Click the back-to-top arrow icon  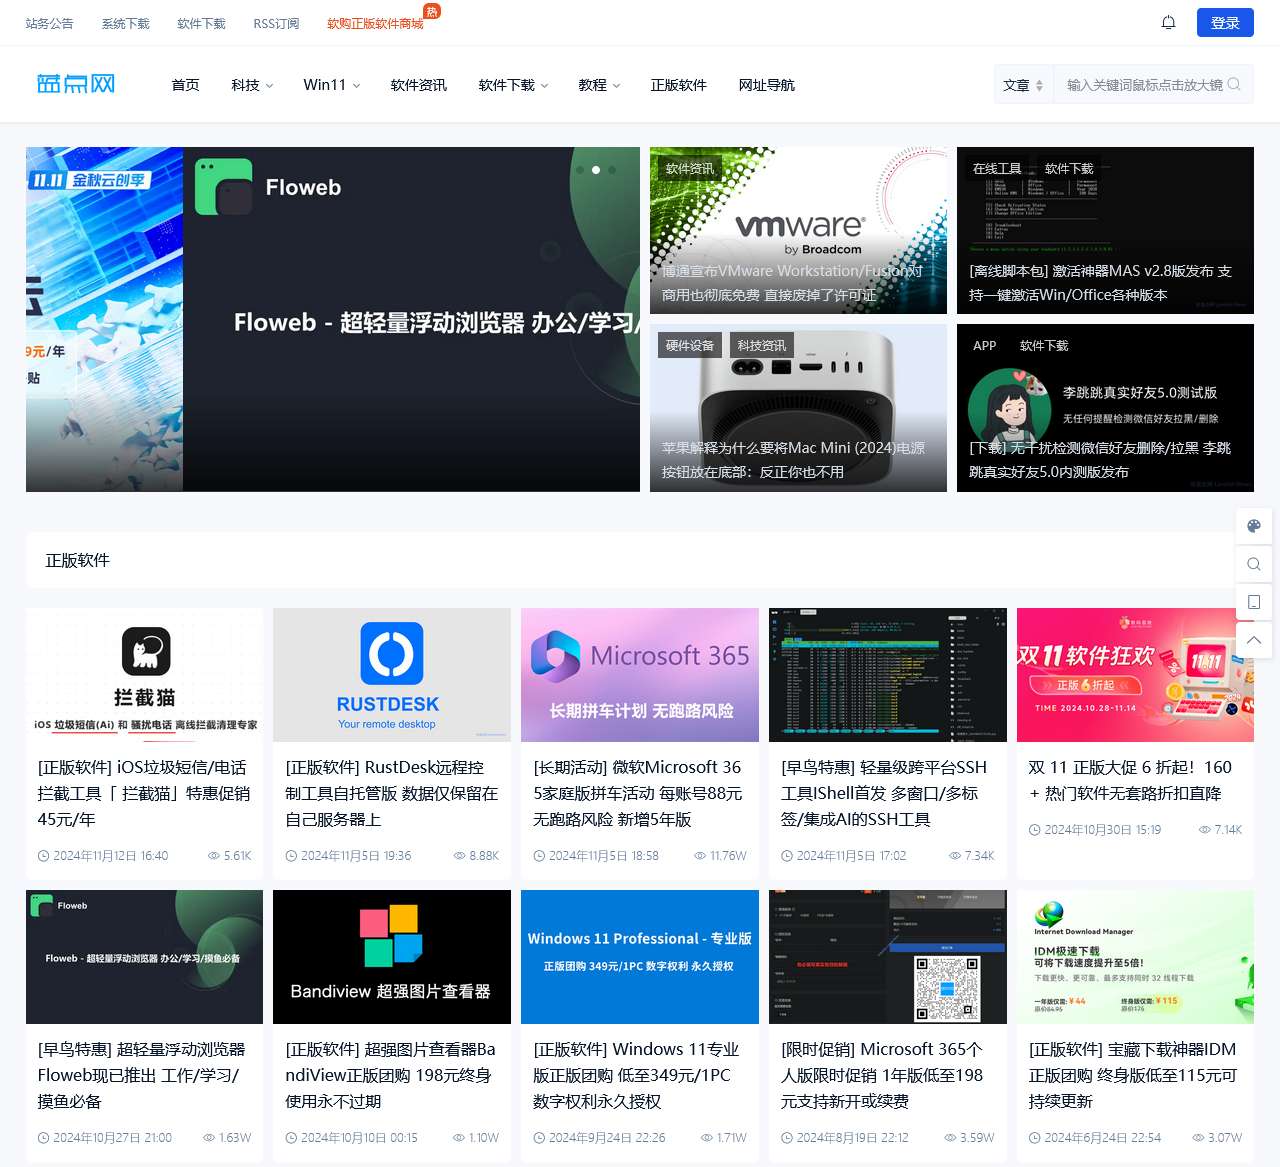click(x=1254, y=640)
